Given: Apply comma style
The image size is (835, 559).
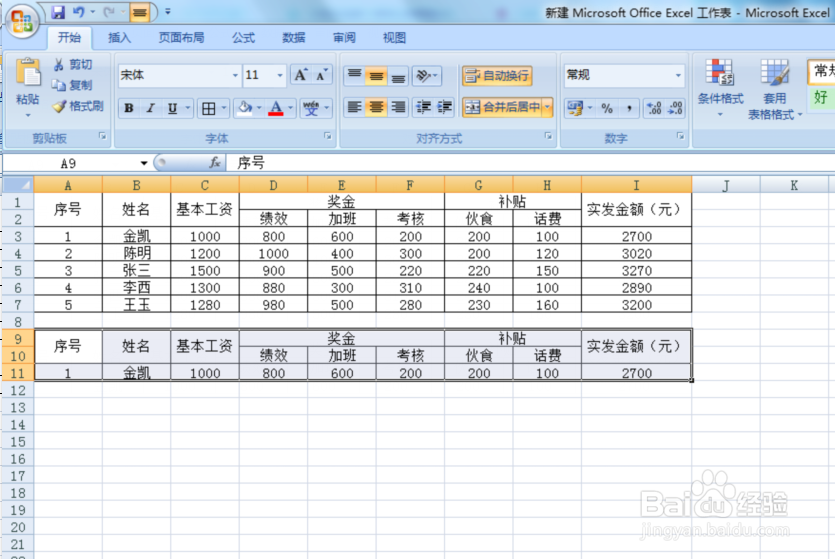Looking at the screenshot, I should coord(629,109).
